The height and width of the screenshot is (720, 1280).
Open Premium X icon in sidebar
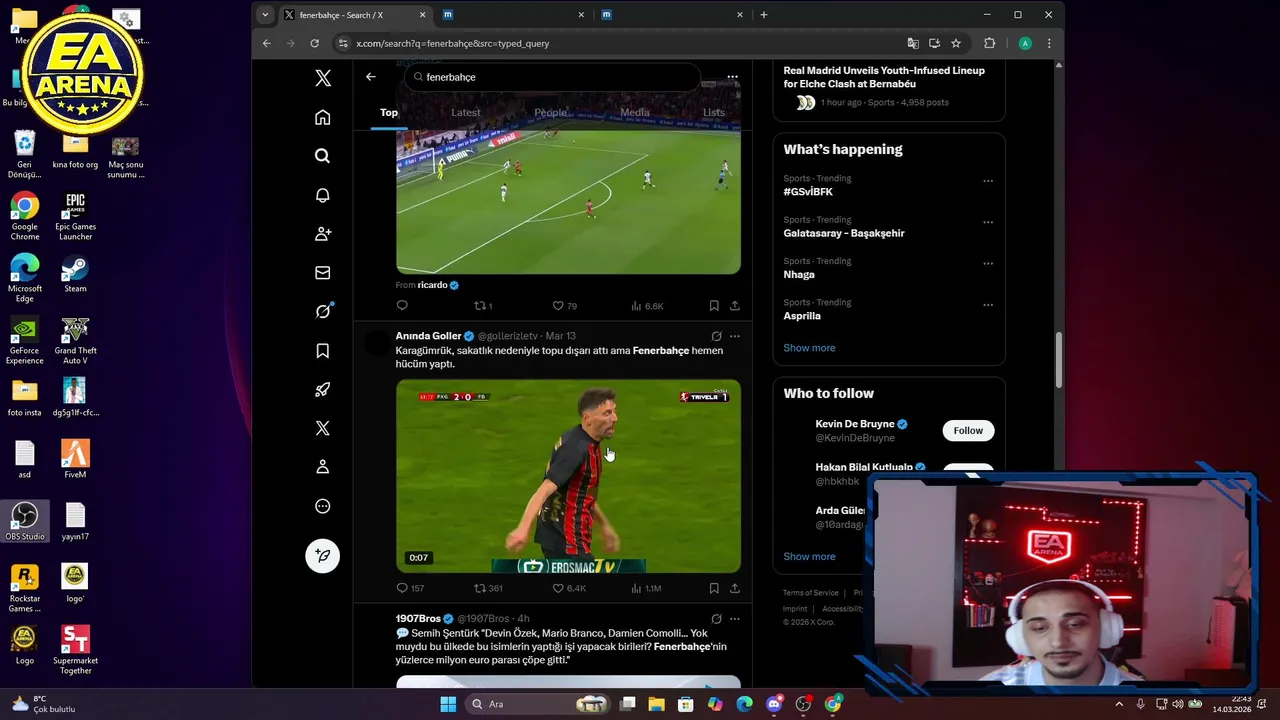coord(322,428)
